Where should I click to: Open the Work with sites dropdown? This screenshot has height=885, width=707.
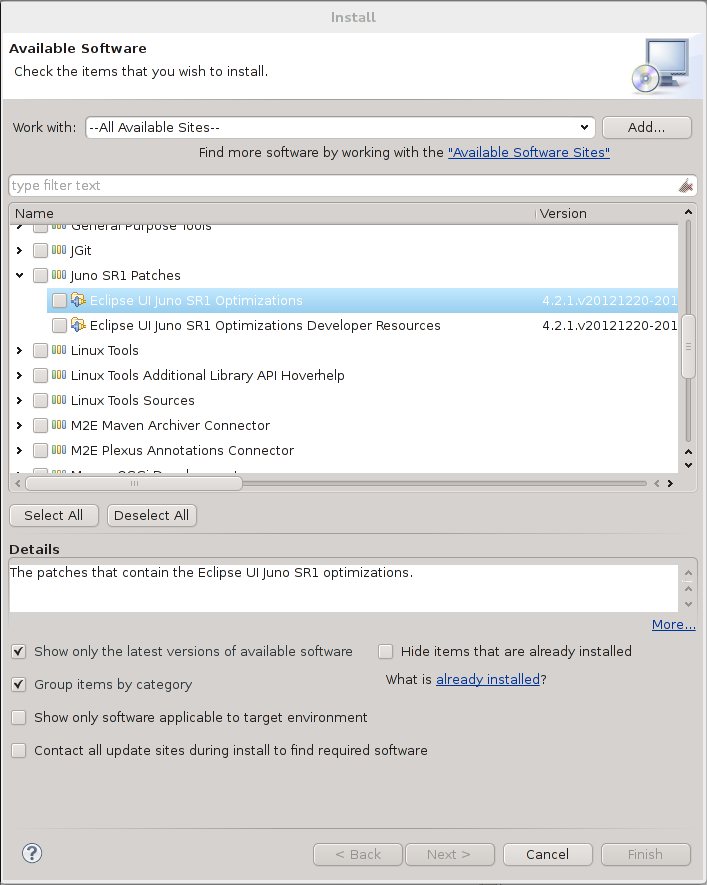coord(584,128)
